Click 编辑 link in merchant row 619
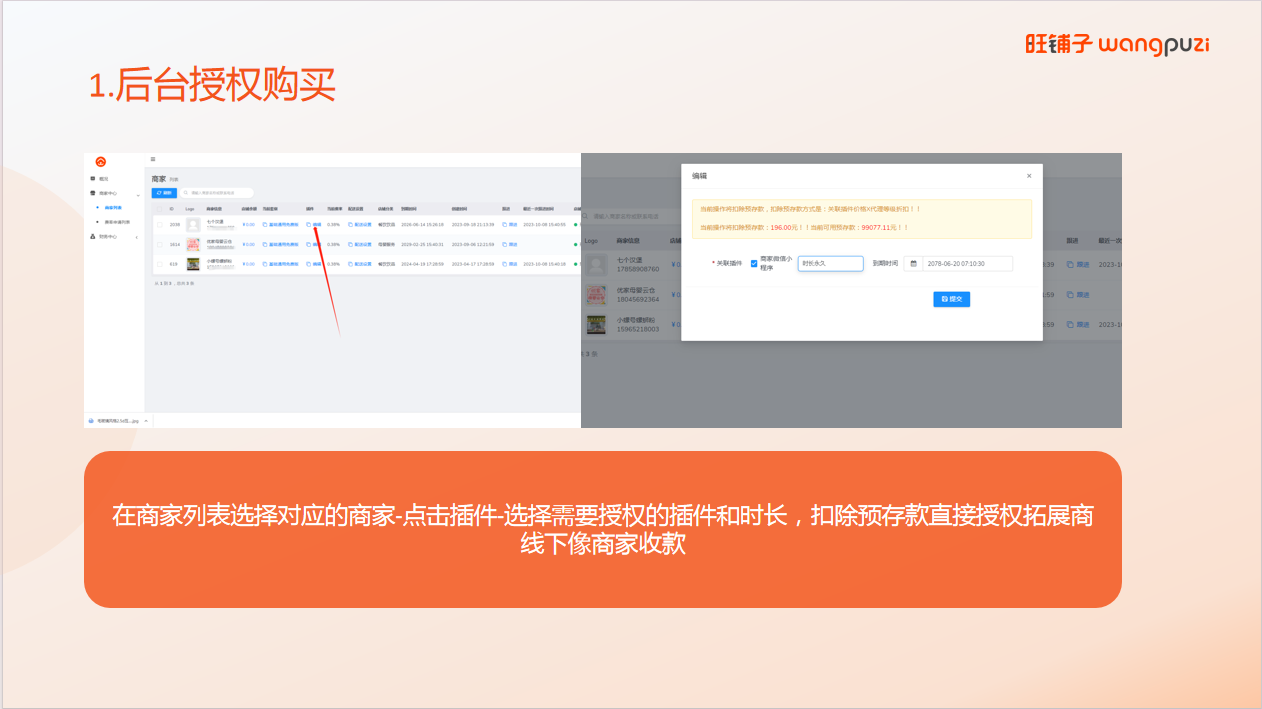The width and height of the screenshot is (1262, 709). pyautogui.click(x=317, y=264)
